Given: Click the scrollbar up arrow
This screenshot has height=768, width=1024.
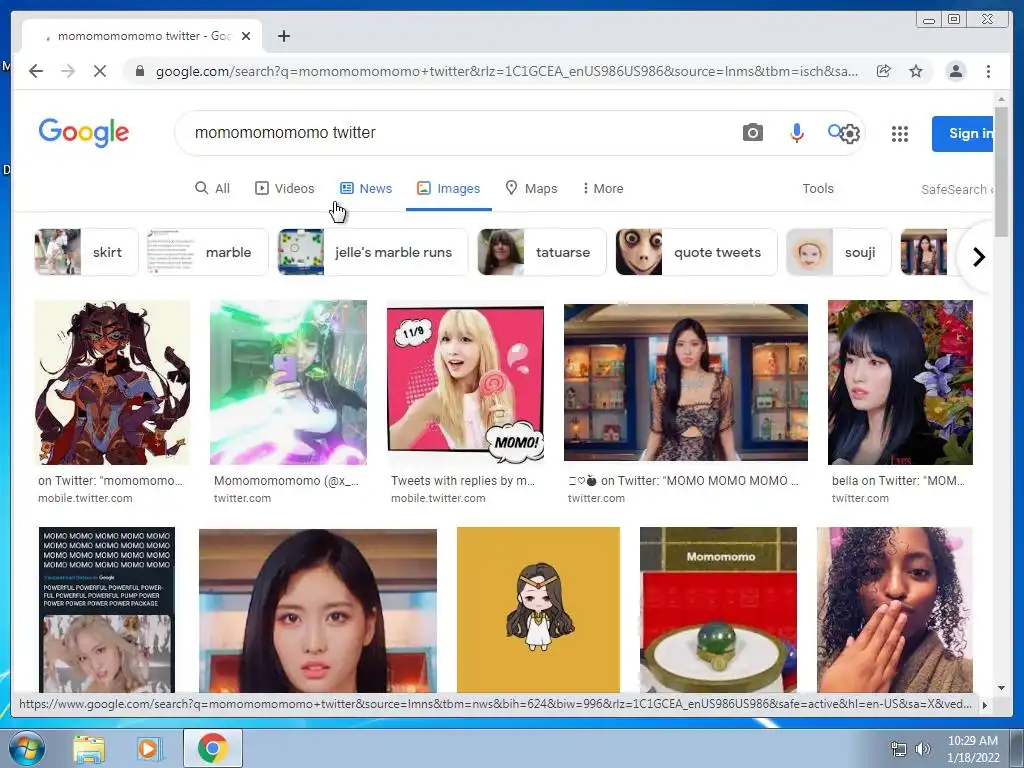Looking at the screenshot, I should pyautogui.click(x=1001, y=99).
